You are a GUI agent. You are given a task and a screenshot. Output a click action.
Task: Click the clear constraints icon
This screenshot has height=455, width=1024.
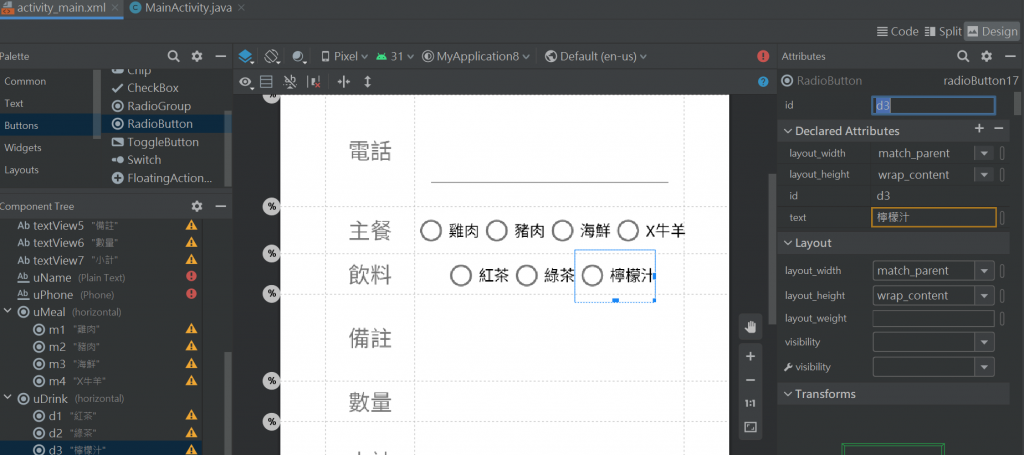(290, 82)
